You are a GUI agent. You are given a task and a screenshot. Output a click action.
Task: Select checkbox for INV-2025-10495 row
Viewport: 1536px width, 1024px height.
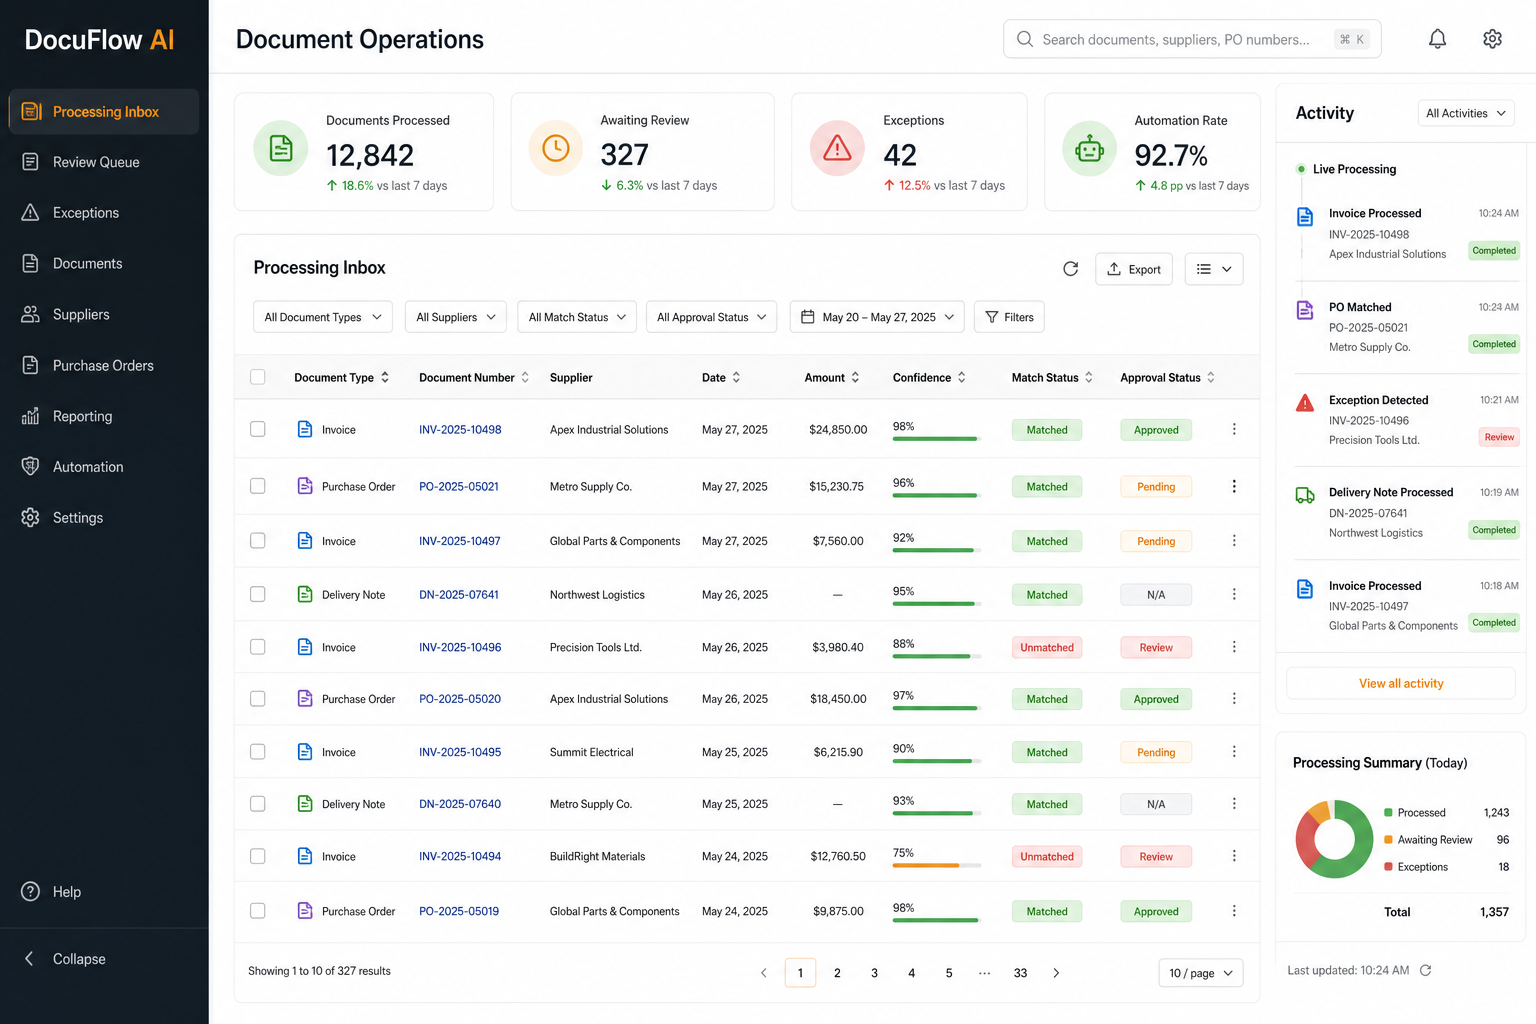(x=257, y=752)
